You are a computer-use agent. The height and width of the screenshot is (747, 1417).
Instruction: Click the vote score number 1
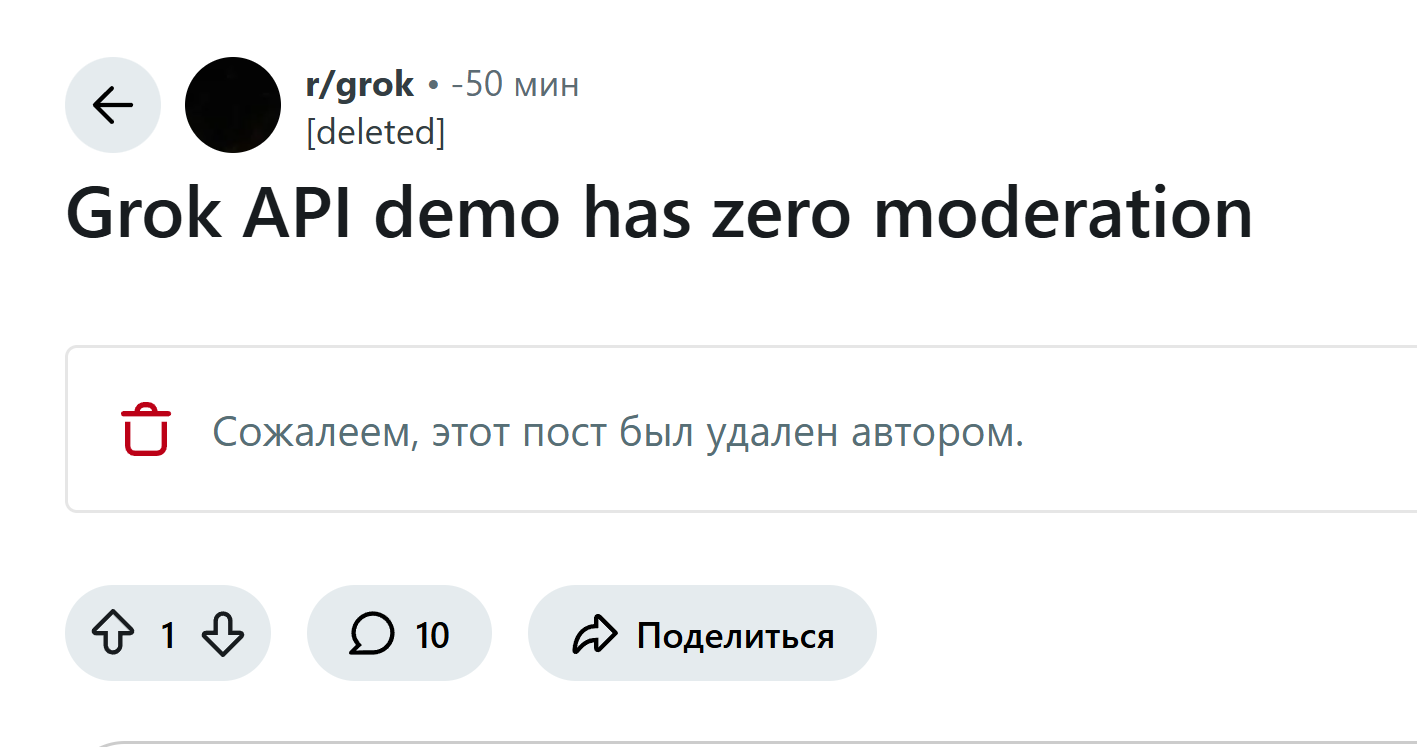tap(168, 635)
